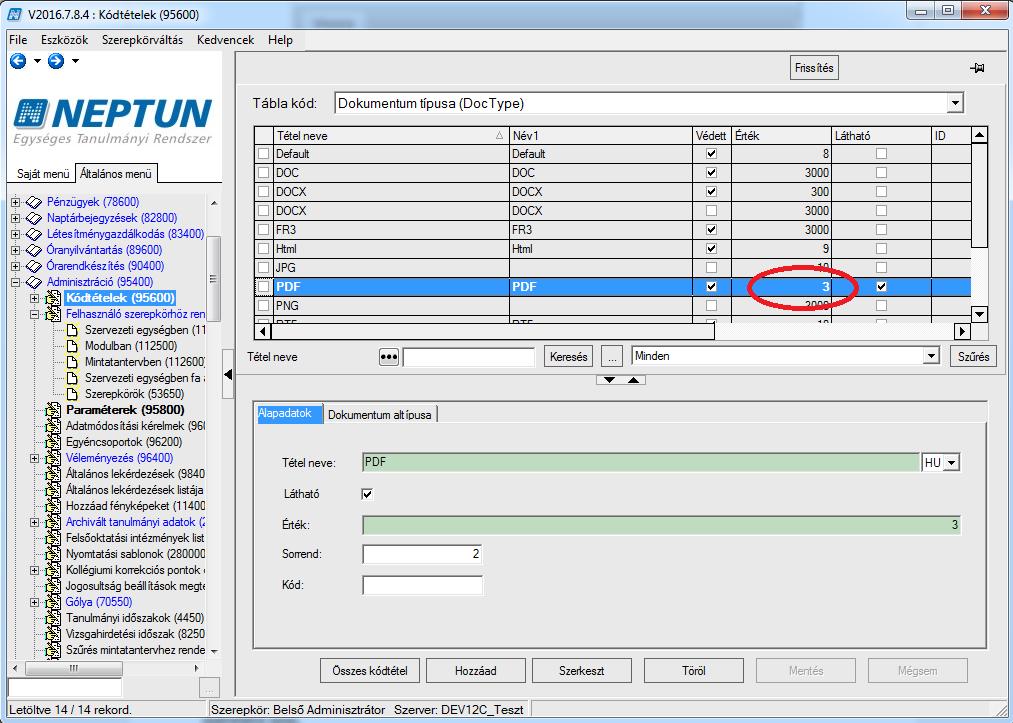Tick the row selection checkbox for Default
This screenshot has width=1013, height=723.
pyautogui.click(x=264, y=154)
